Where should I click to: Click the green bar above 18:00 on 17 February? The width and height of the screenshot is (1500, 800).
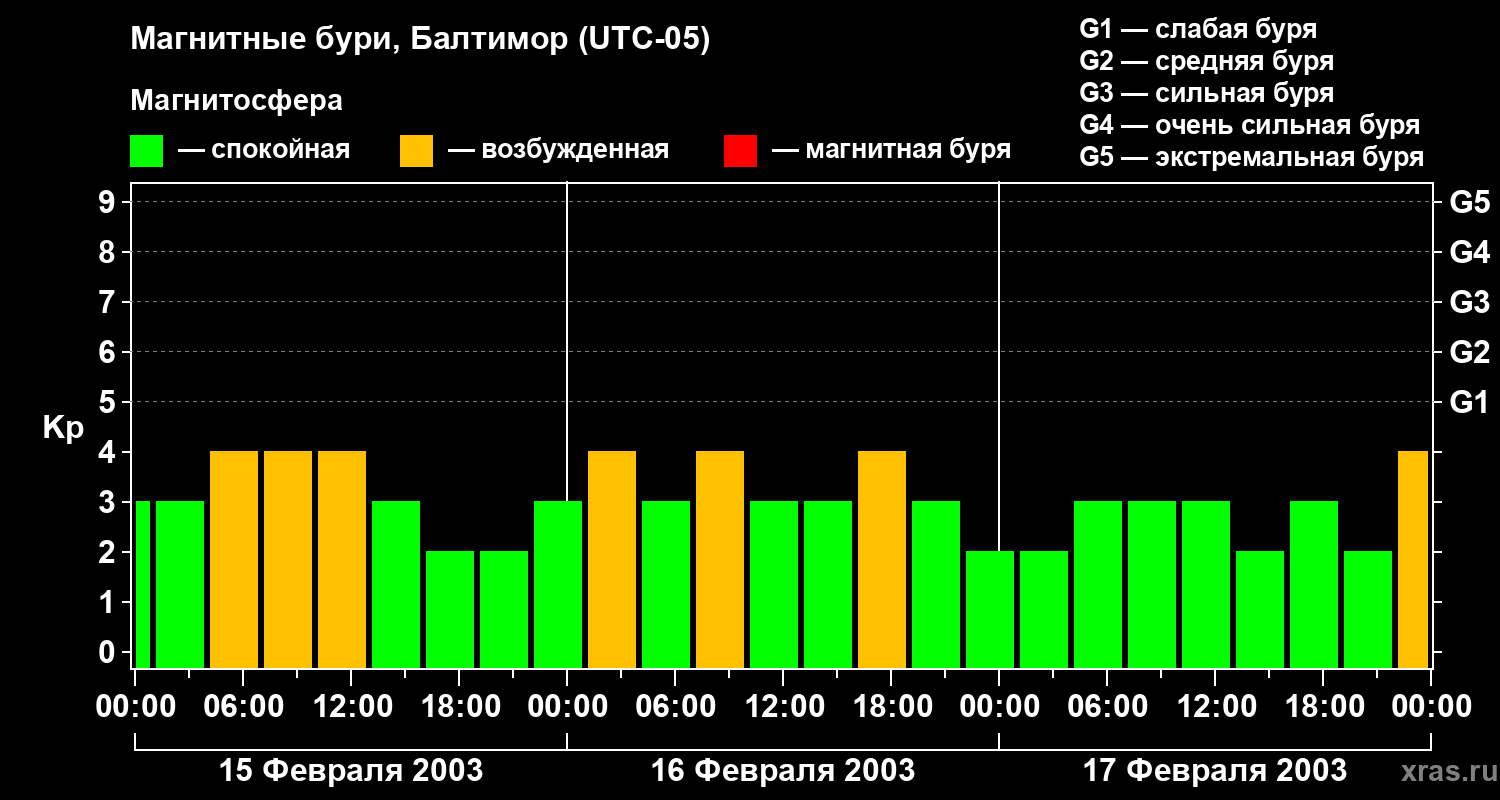pyautogui.click(x=1314, y=585)
